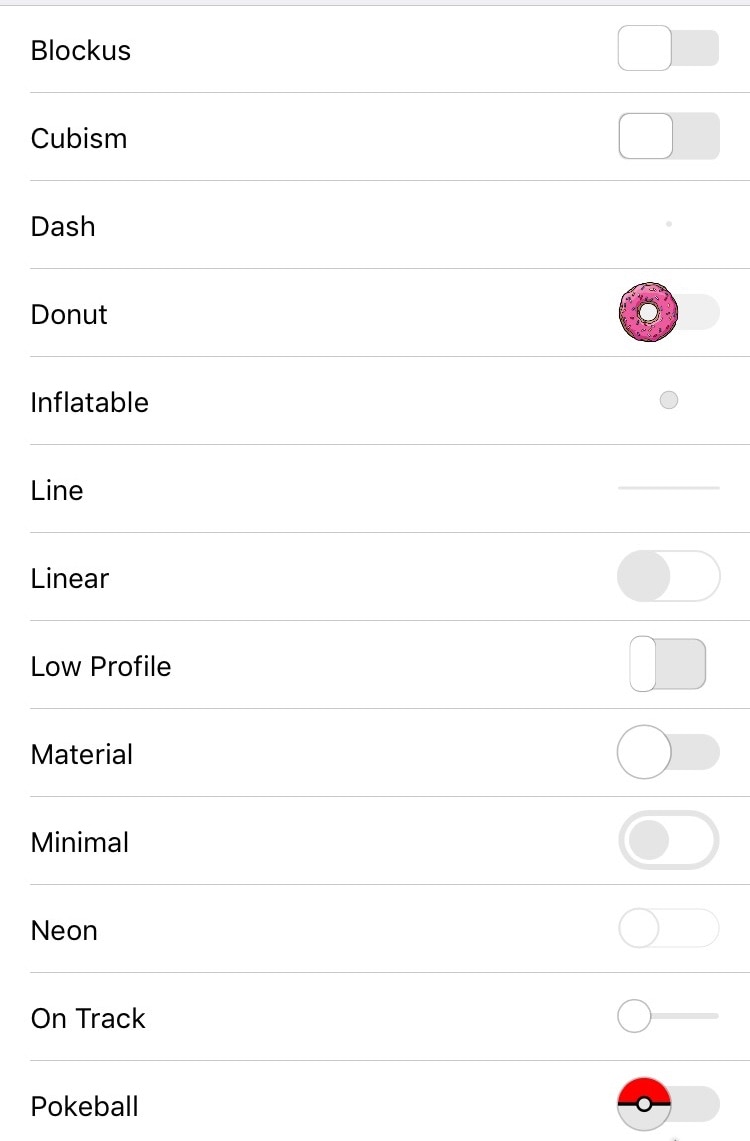
Task: Enable the Blockus square toggle
Action: (669, 48)
